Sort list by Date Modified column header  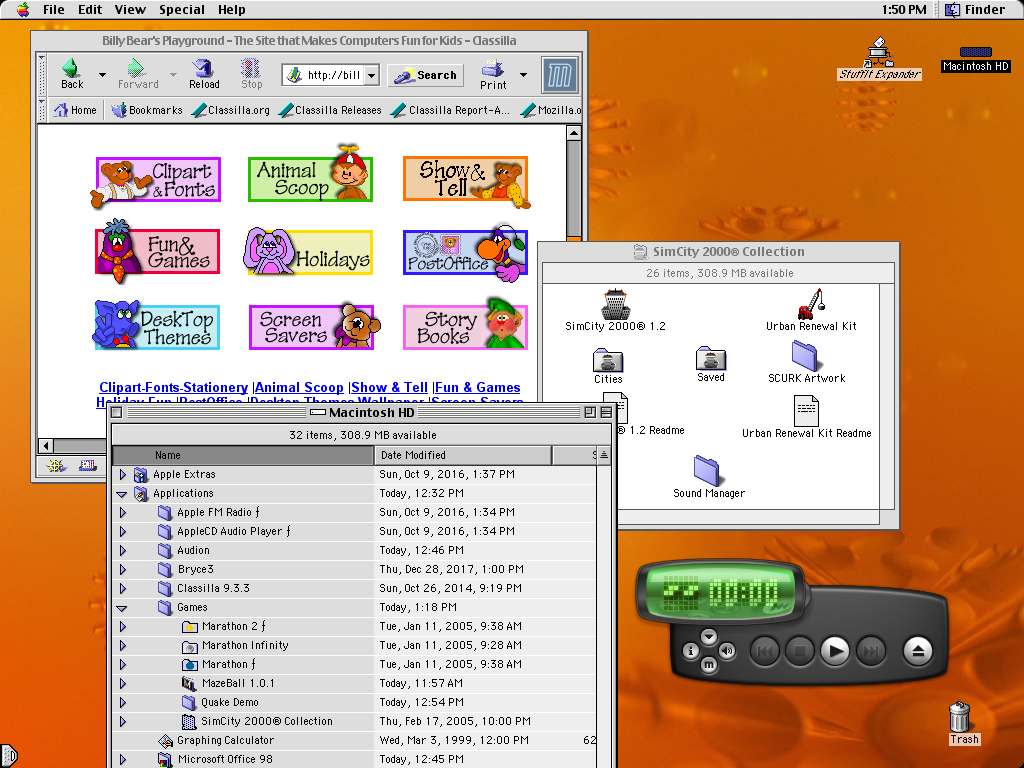pyautogui.click(x=462, y=455)
